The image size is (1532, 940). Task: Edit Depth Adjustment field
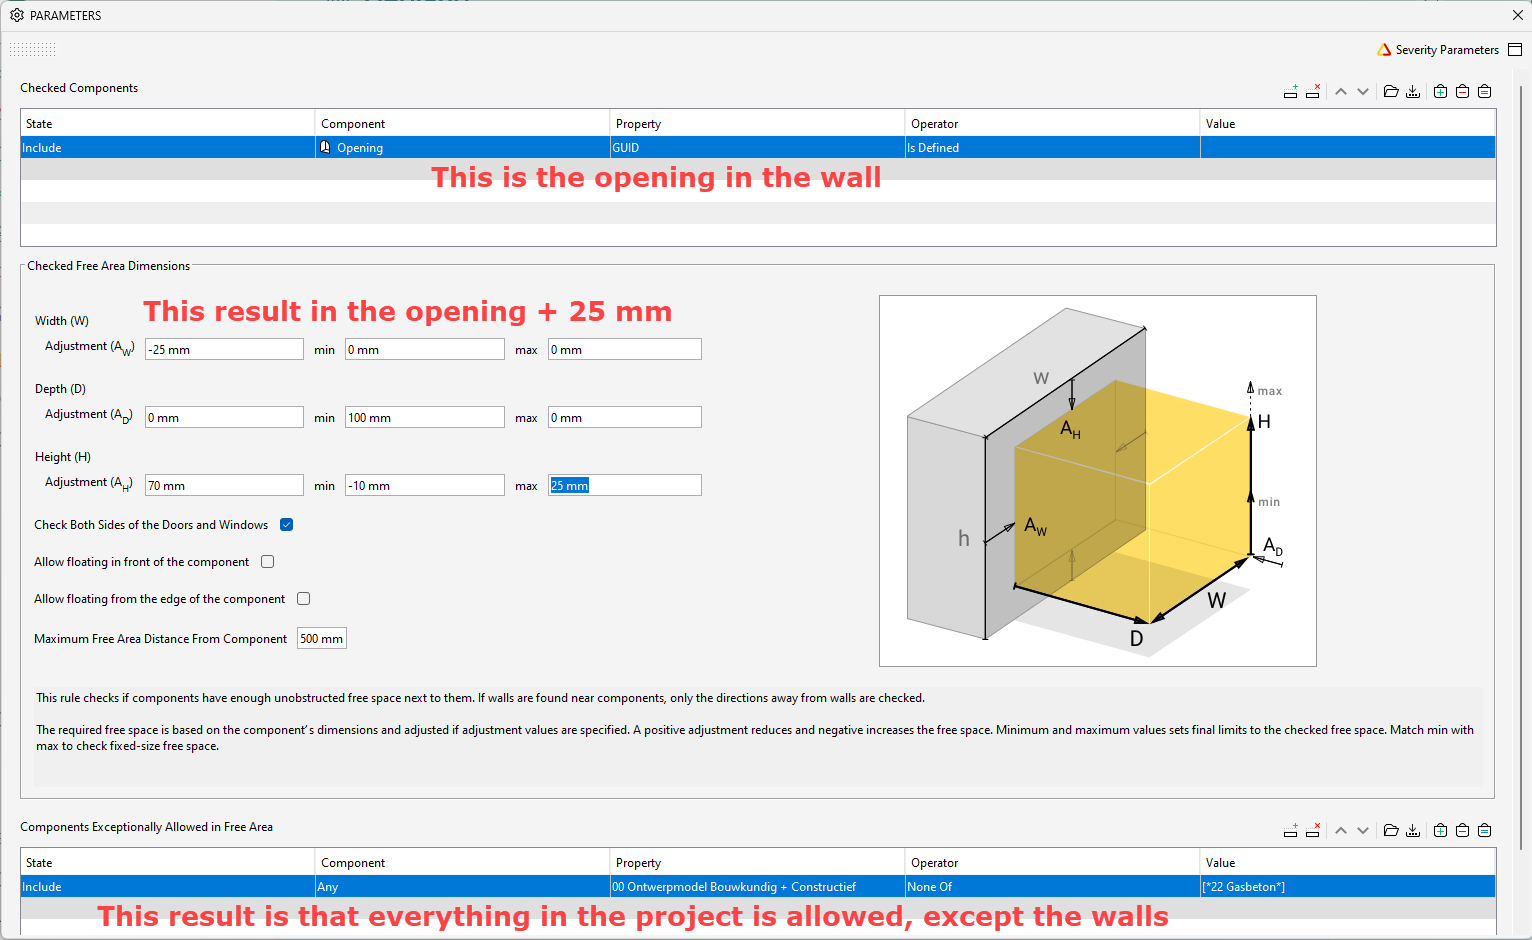pyautogui.click(x=224, y=417)
